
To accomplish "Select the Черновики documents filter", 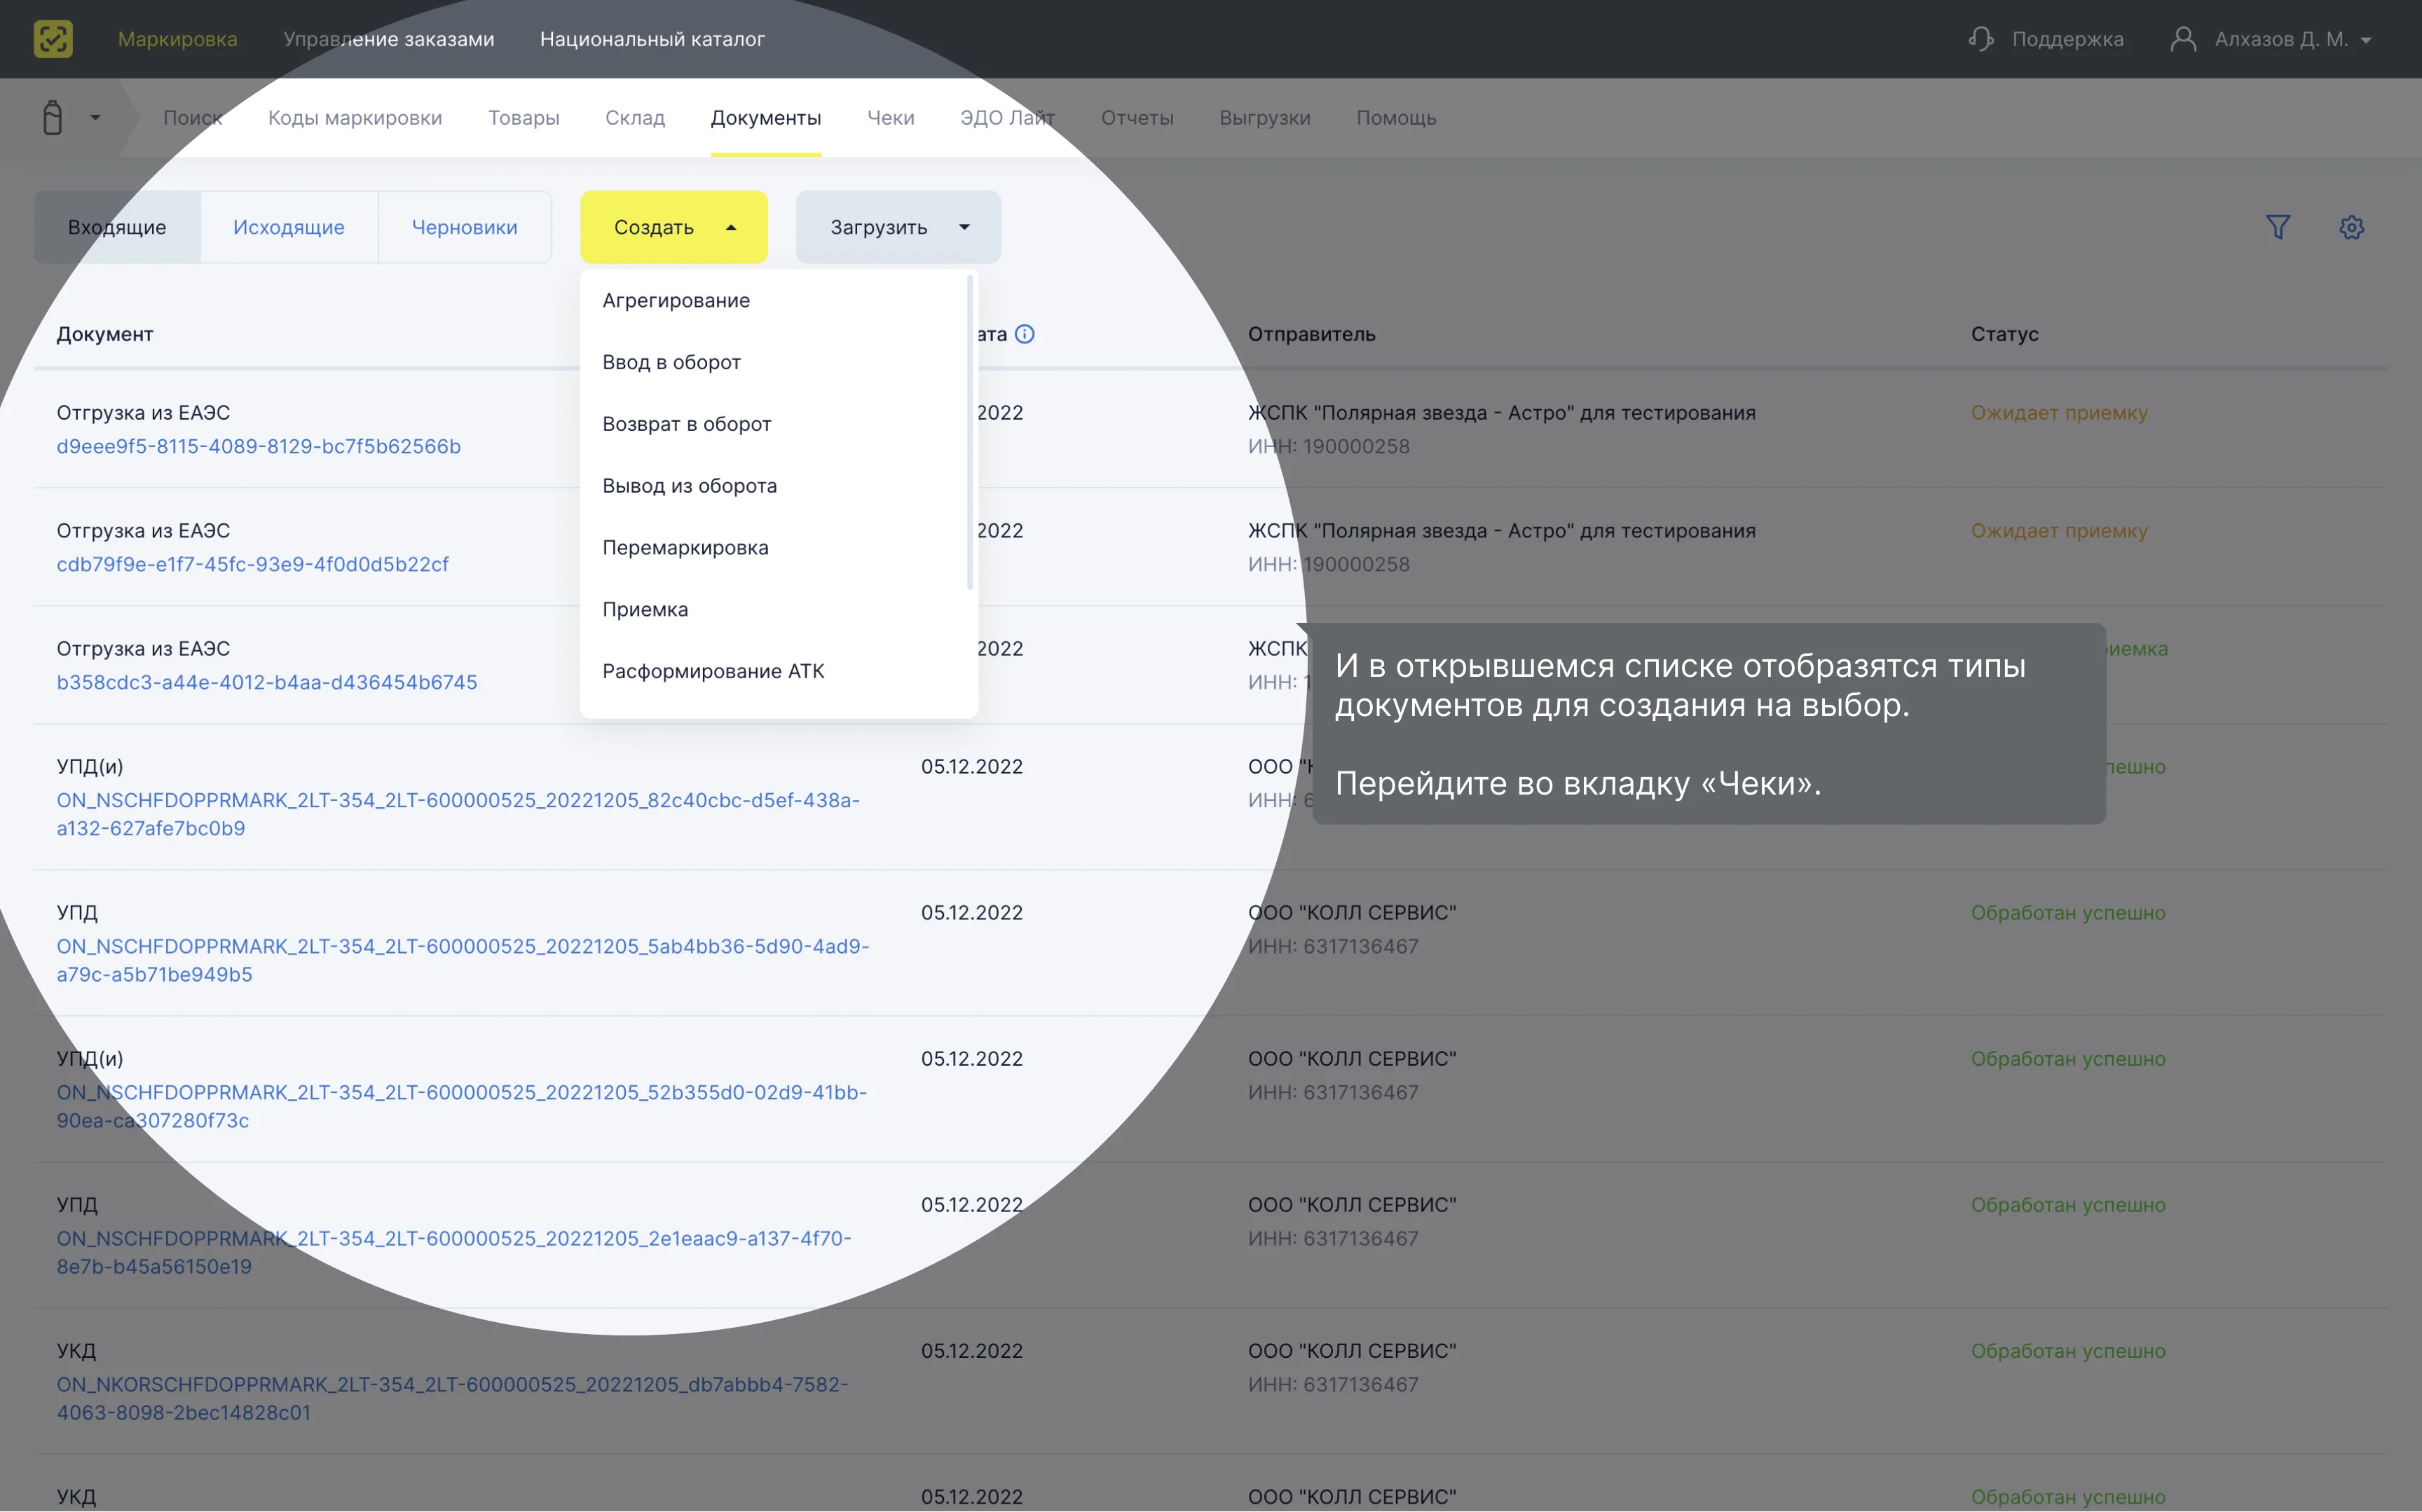I will click(x=465, y=227).
